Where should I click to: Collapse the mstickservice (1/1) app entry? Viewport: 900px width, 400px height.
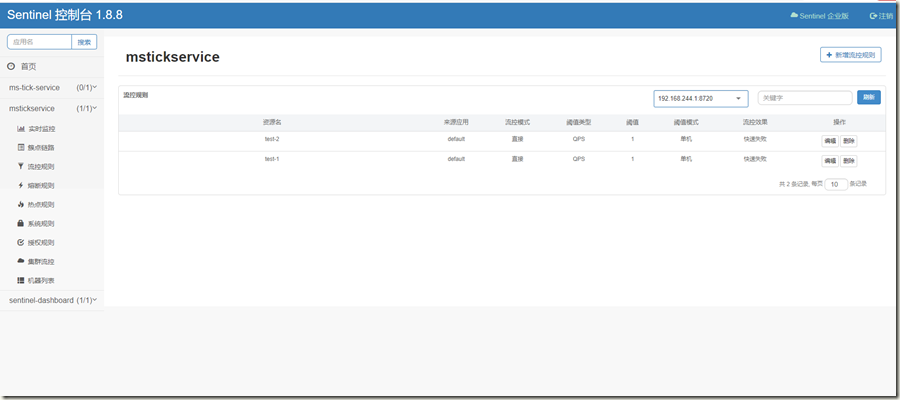tap(52, 108)
